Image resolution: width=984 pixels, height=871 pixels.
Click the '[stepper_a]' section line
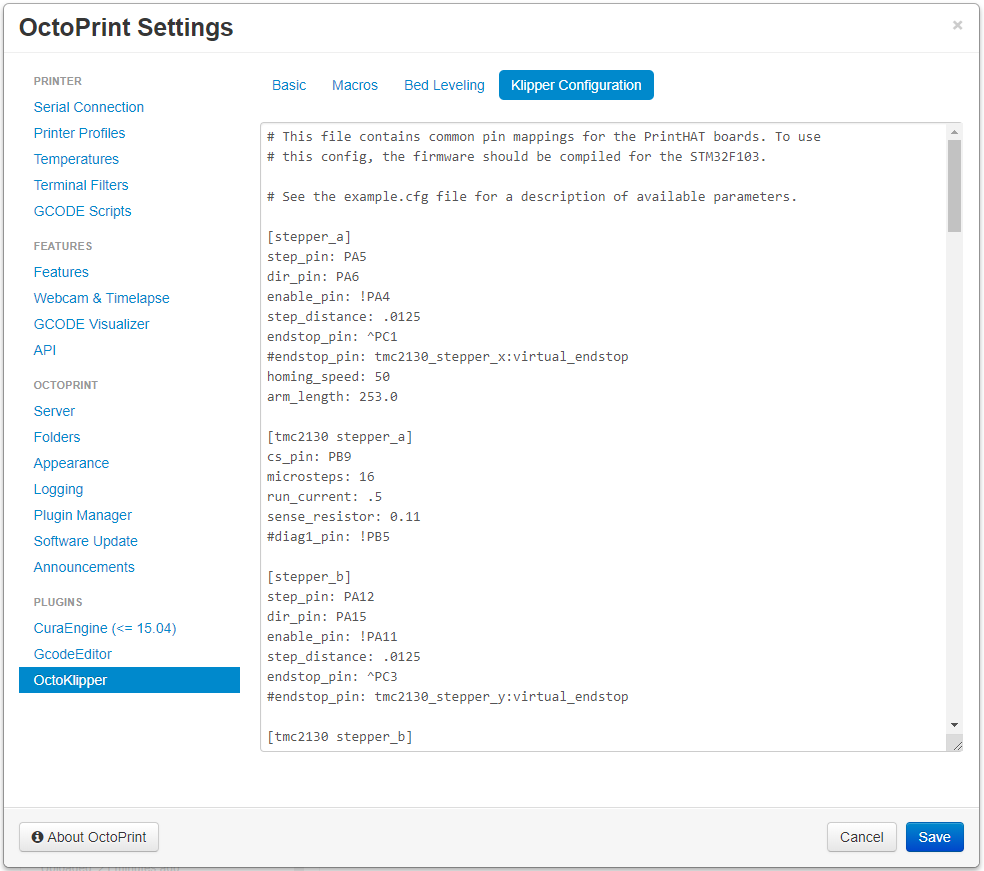point(309,237)
